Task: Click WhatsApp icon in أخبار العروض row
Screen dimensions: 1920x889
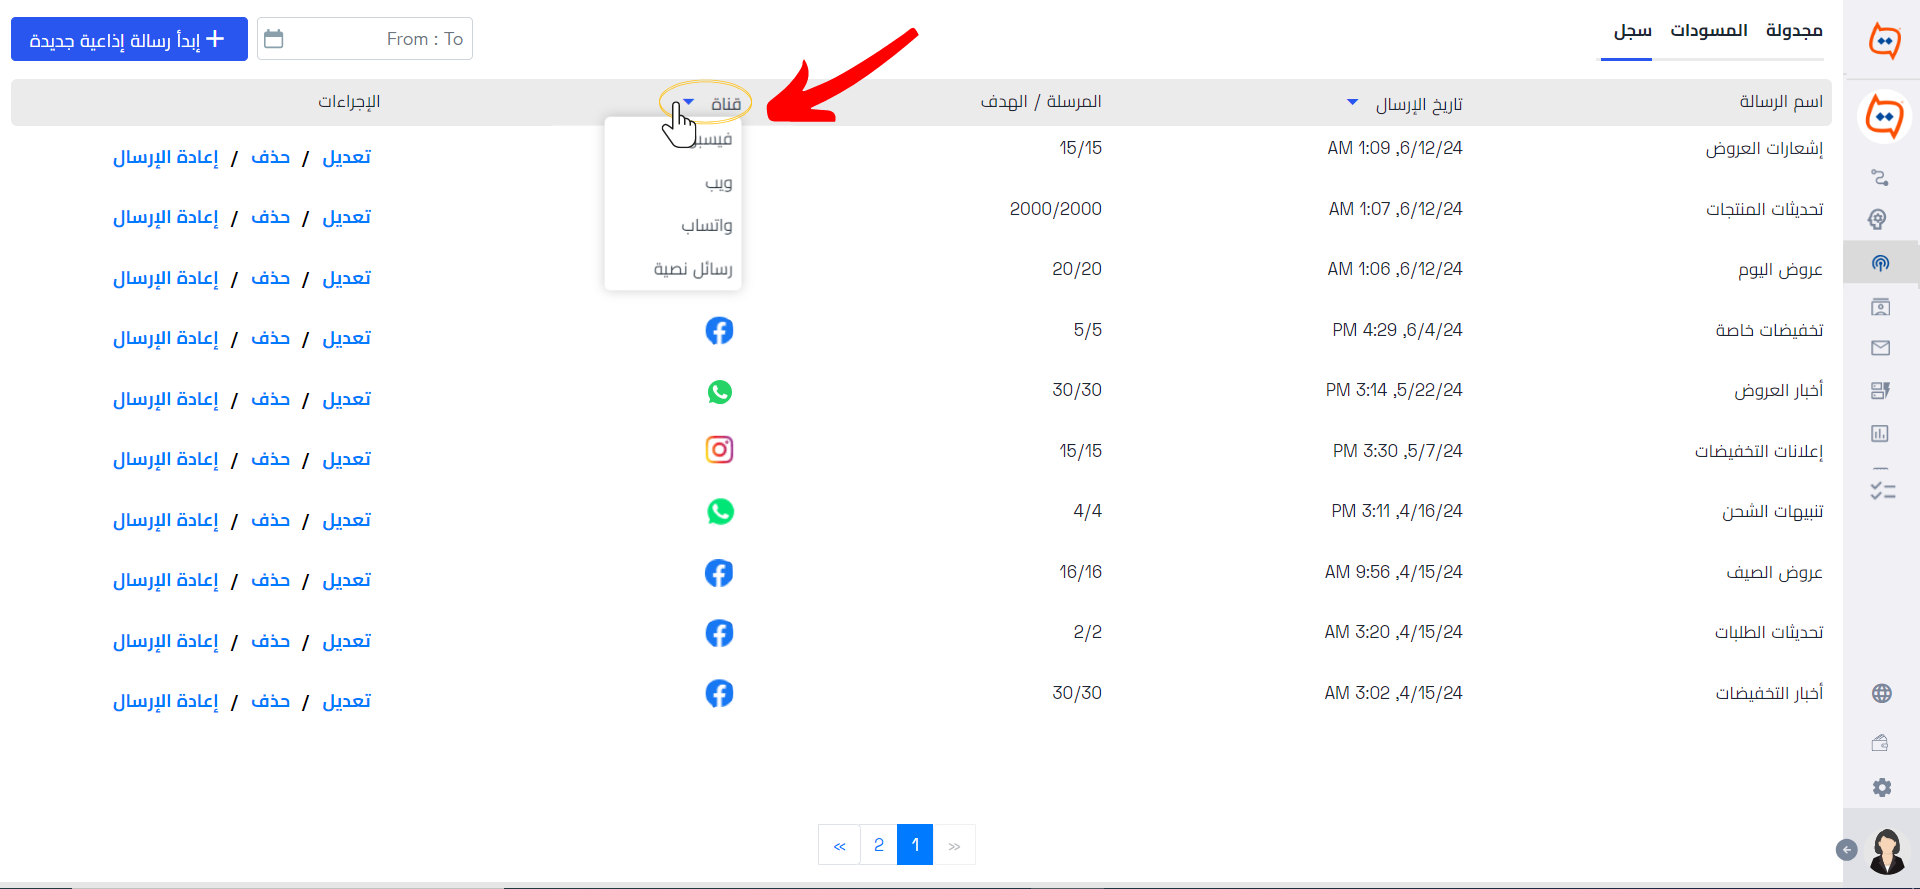Action: click(x=720, y=391)
